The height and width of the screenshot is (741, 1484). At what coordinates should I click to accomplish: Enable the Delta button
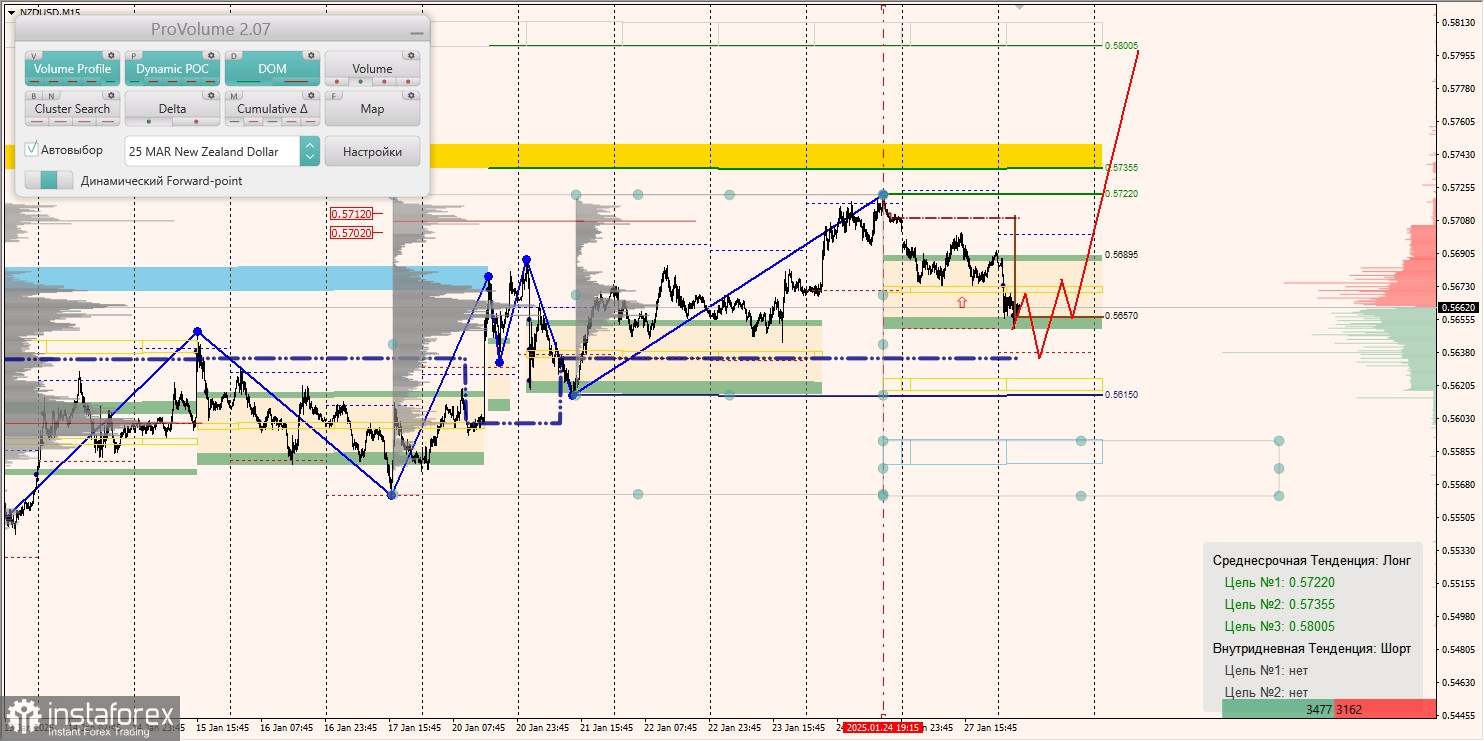pyautogui.click(x=172, y=108)
